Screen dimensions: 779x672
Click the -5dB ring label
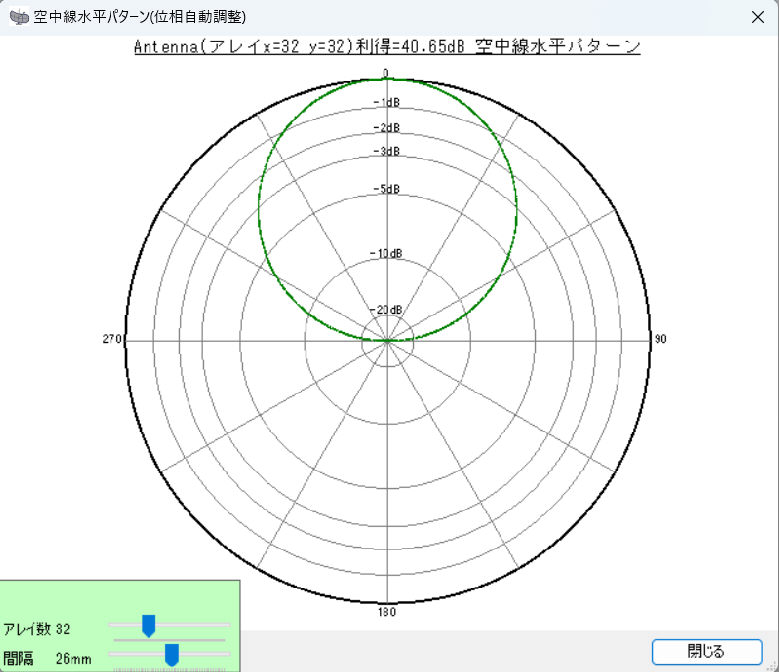click(387, 190)
